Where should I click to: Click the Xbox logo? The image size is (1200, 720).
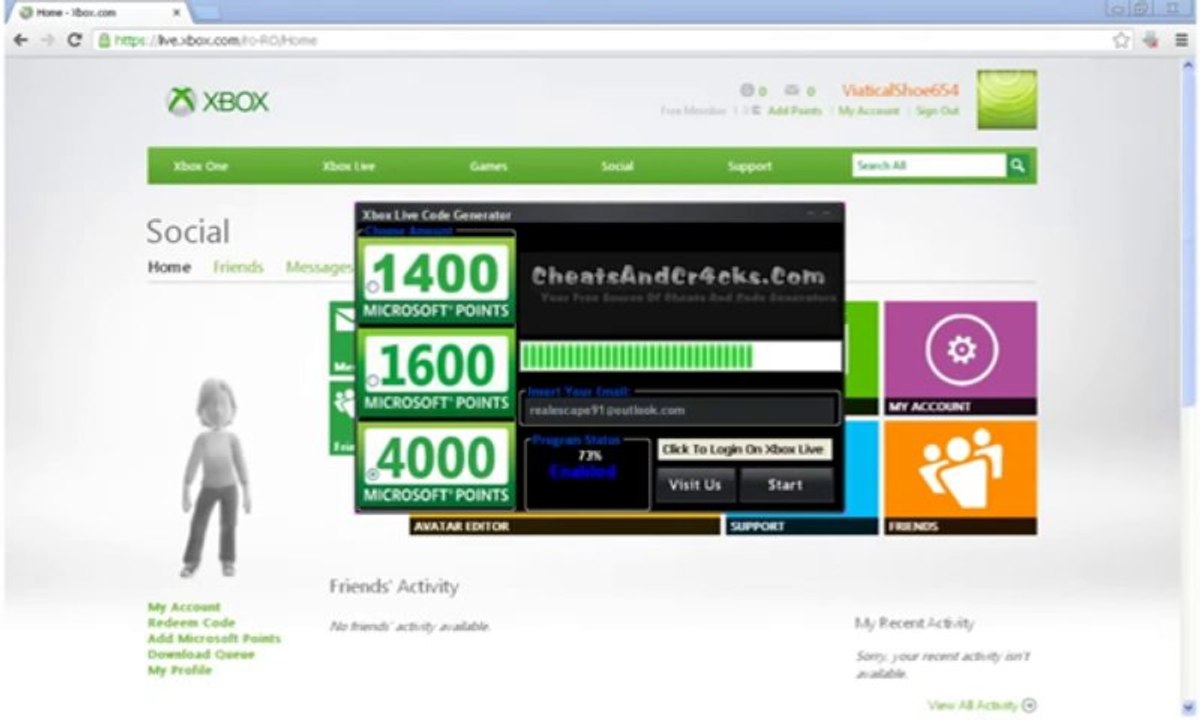(218, 102)
